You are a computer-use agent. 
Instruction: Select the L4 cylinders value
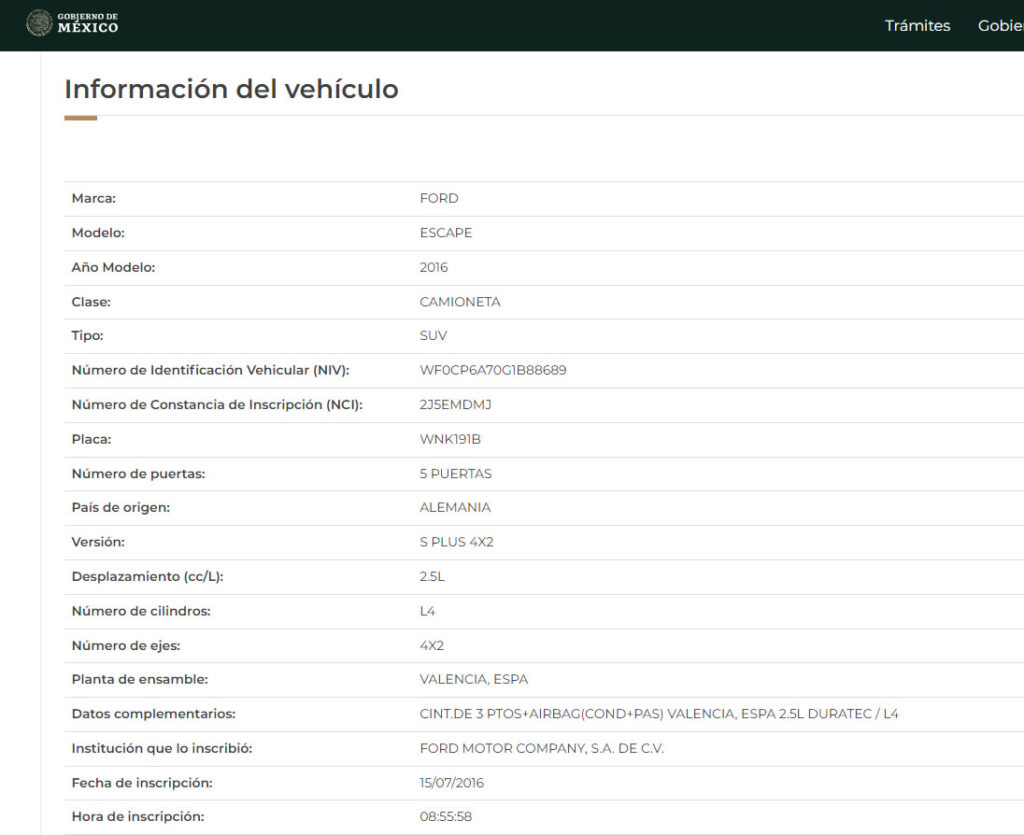427,611
